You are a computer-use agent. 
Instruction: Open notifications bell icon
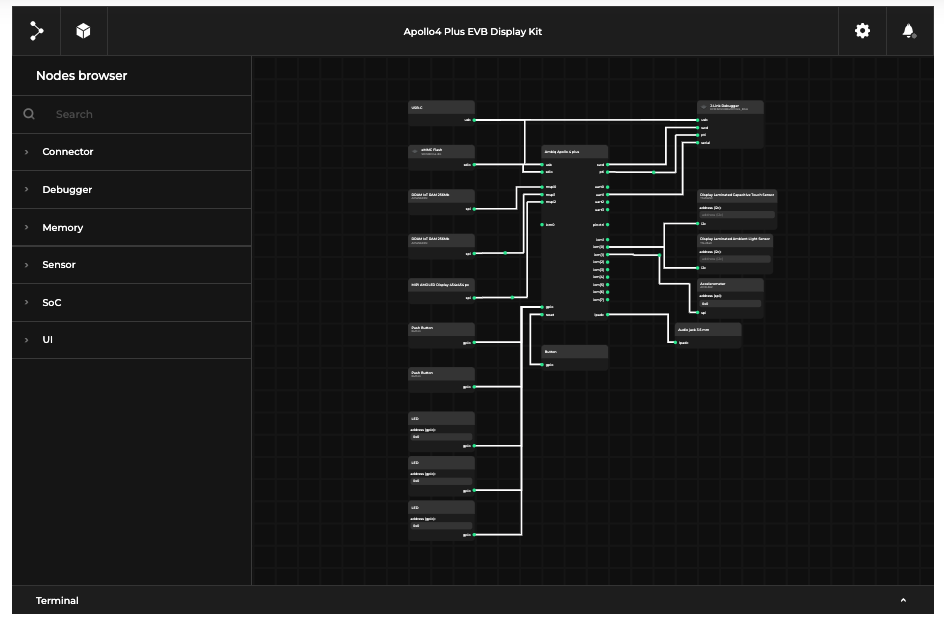(x=908, y=31)
